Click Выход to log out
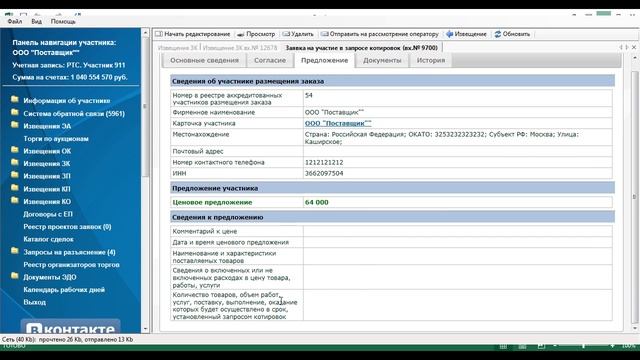The height and width of the screenshot is (360, 640). point(34,302)
